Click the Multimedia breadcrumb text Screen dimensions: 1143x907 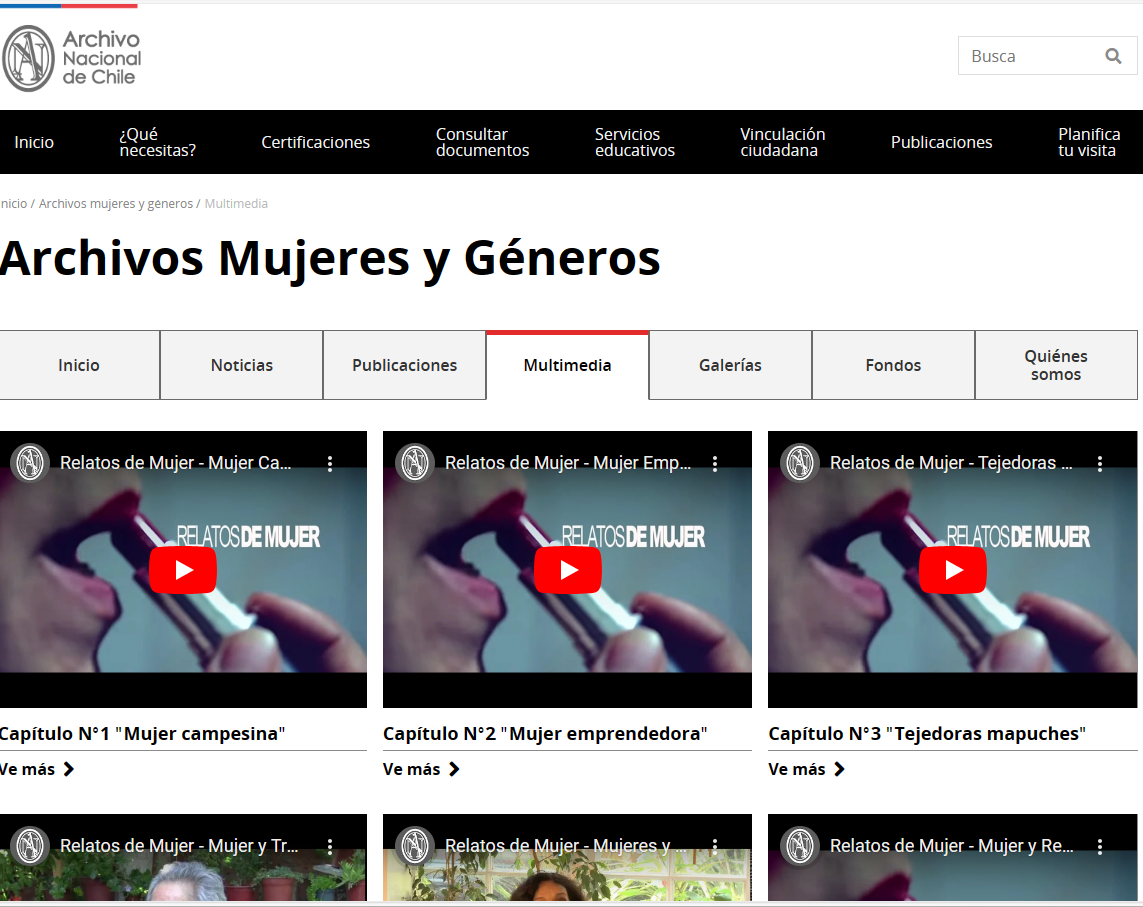236,204
